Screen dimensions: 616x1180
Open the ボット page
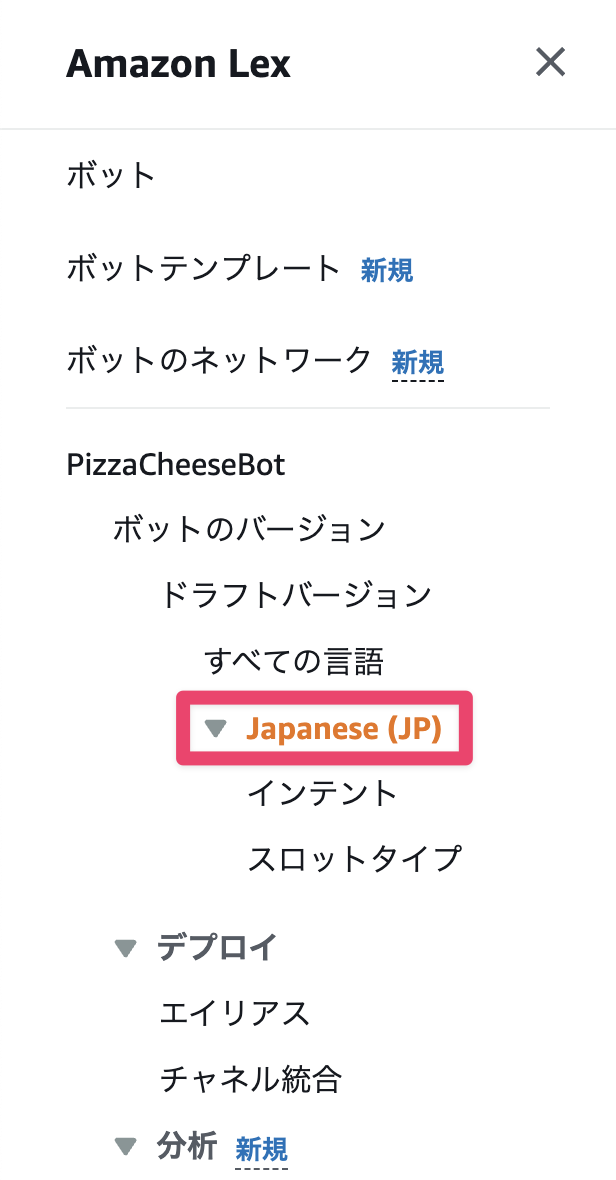(x=110, y=176)
